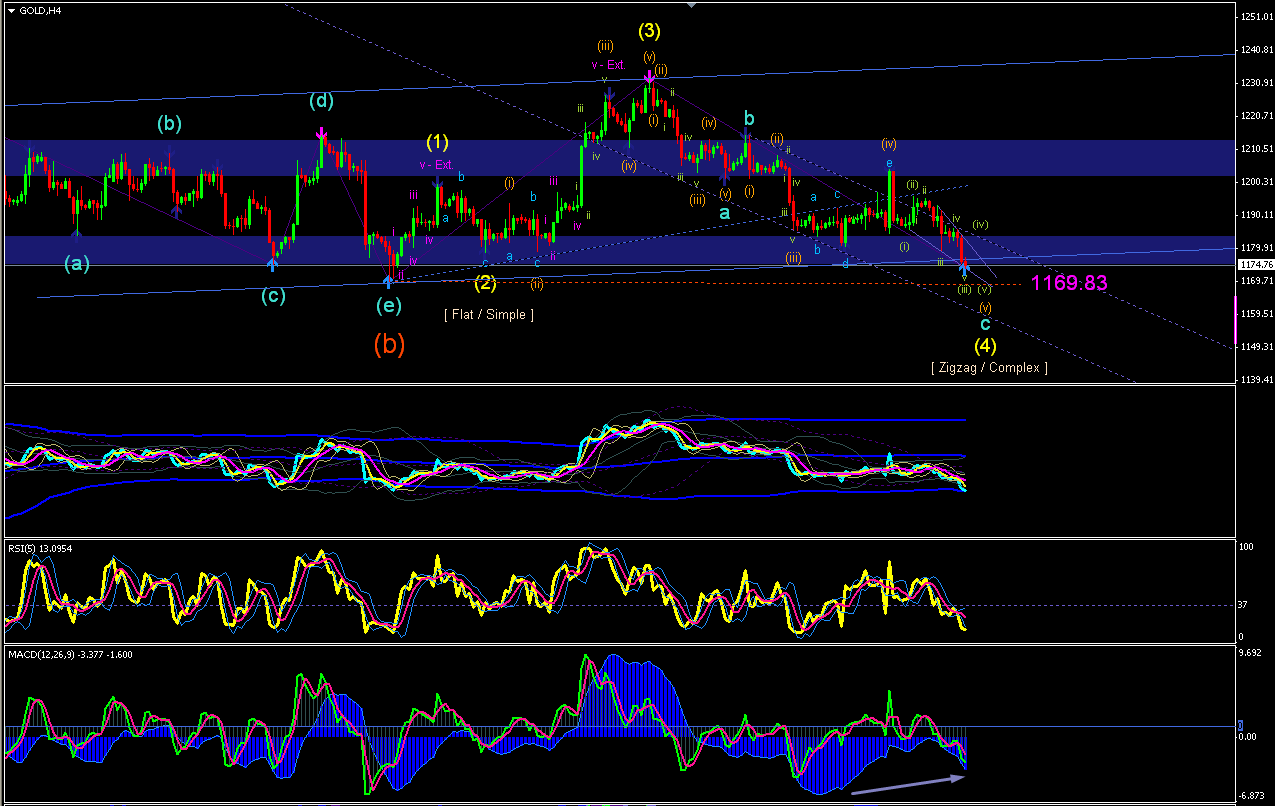Select the magenta vertical bar on the price axis
Image resolution: width=1275 pixels, height=806 pixels.
(x=1236, y=318)
